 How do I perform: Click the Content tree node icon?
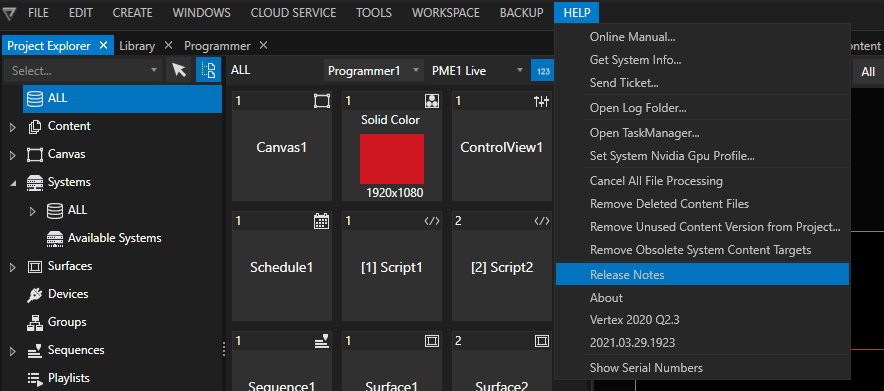(35, 126)
